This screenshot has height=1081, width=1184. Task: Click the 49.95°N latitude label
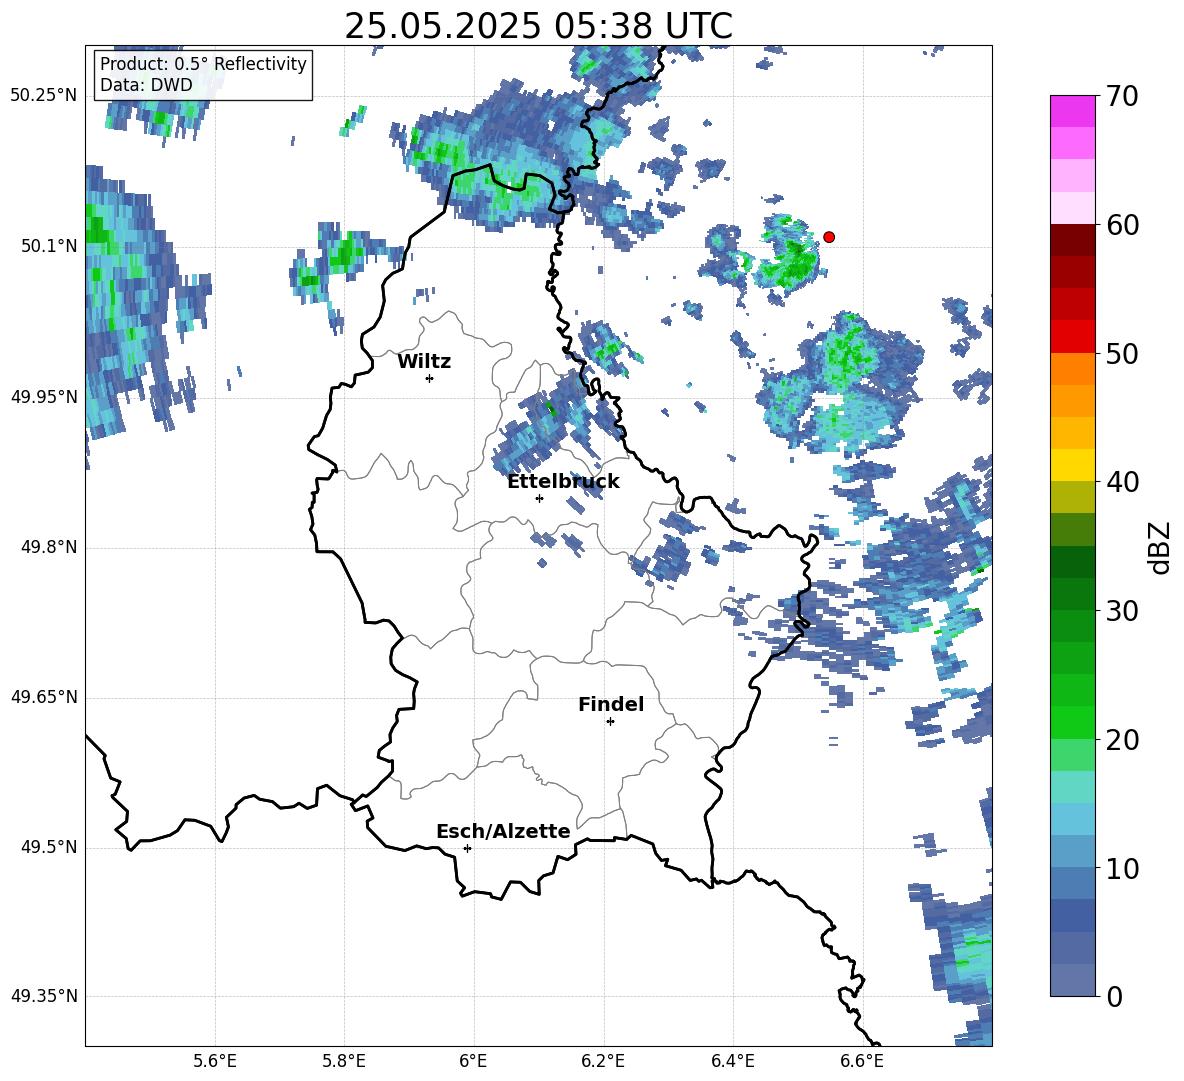click(x=44, y=396)
